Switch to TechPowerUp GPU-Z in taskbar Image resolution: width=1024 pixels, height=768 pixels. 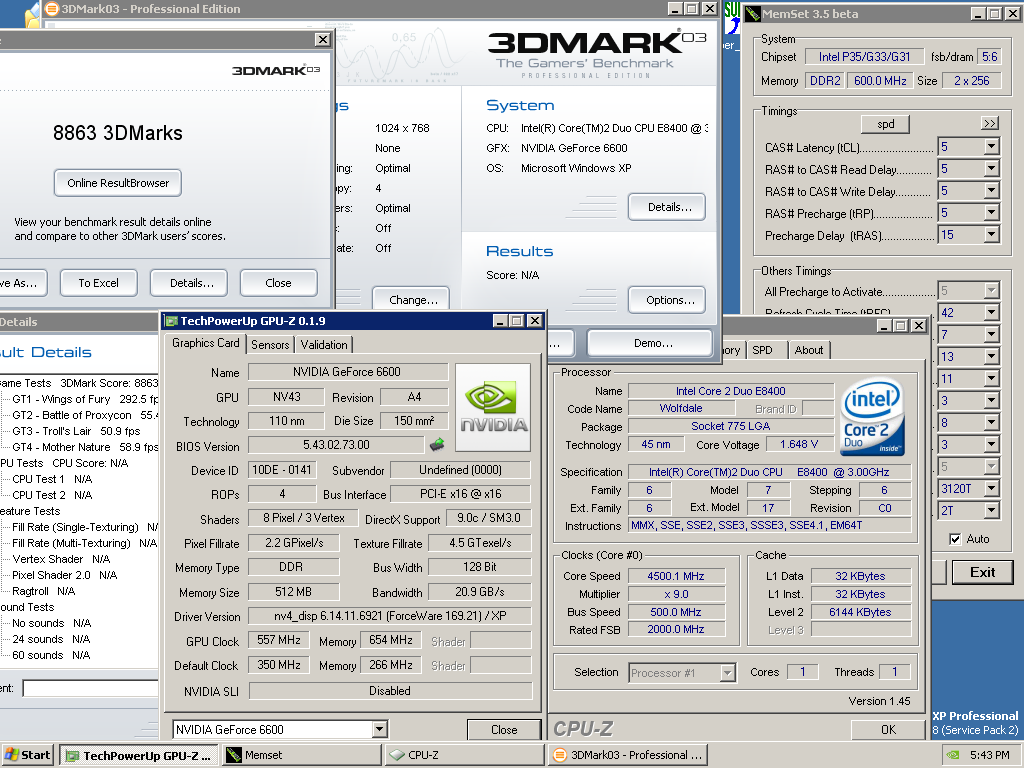point(138,756)
